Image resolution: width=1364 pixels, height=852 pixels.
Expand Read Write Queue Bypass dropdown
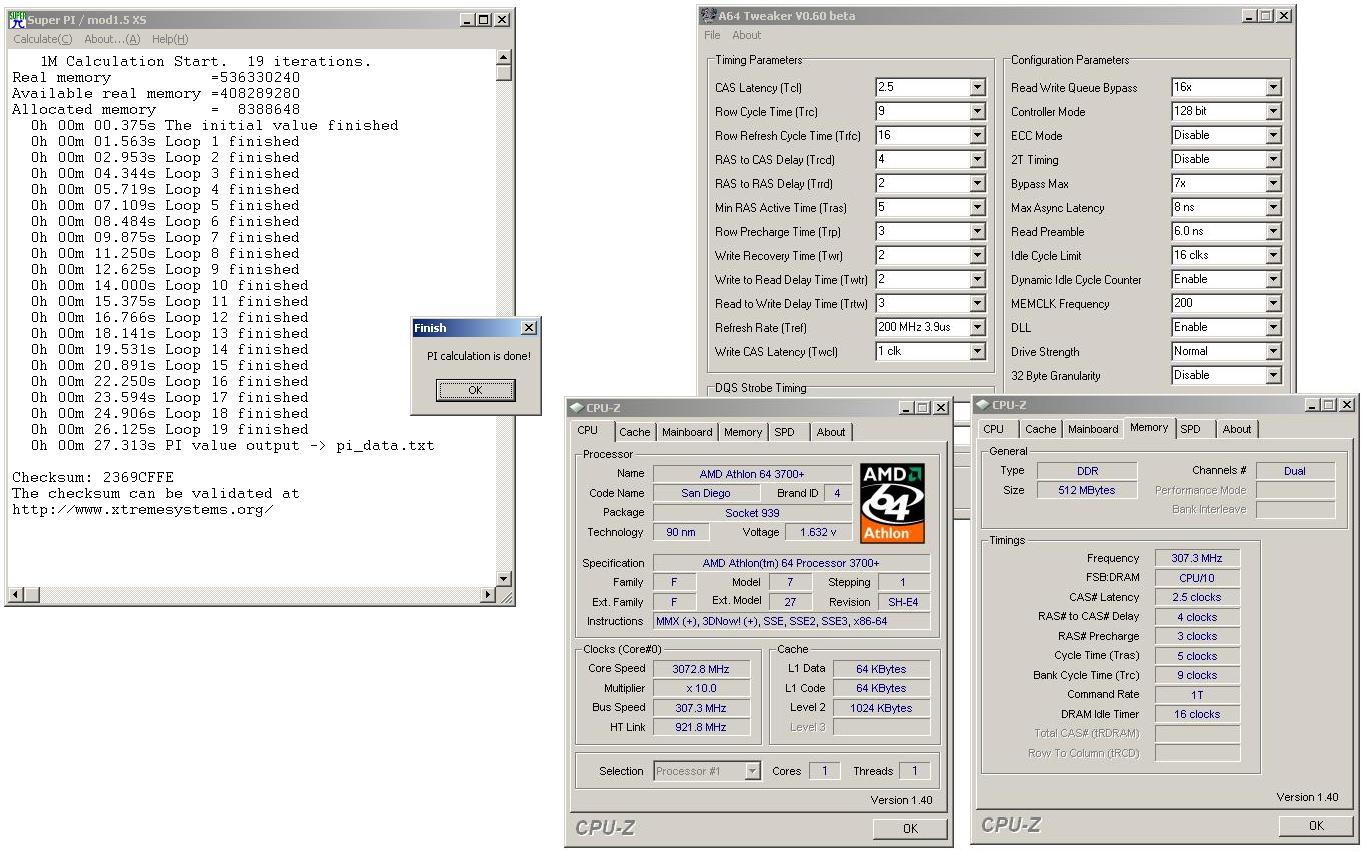click(x=1273, y=88)
